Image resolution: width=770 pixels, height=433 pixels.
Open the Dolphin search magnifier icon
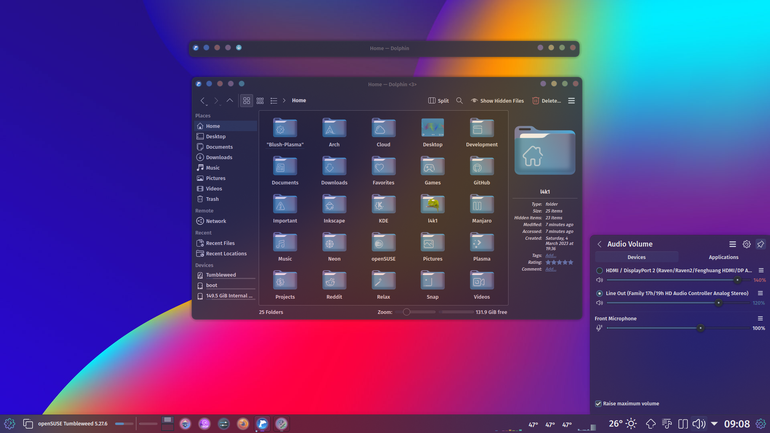coord(459,101)
